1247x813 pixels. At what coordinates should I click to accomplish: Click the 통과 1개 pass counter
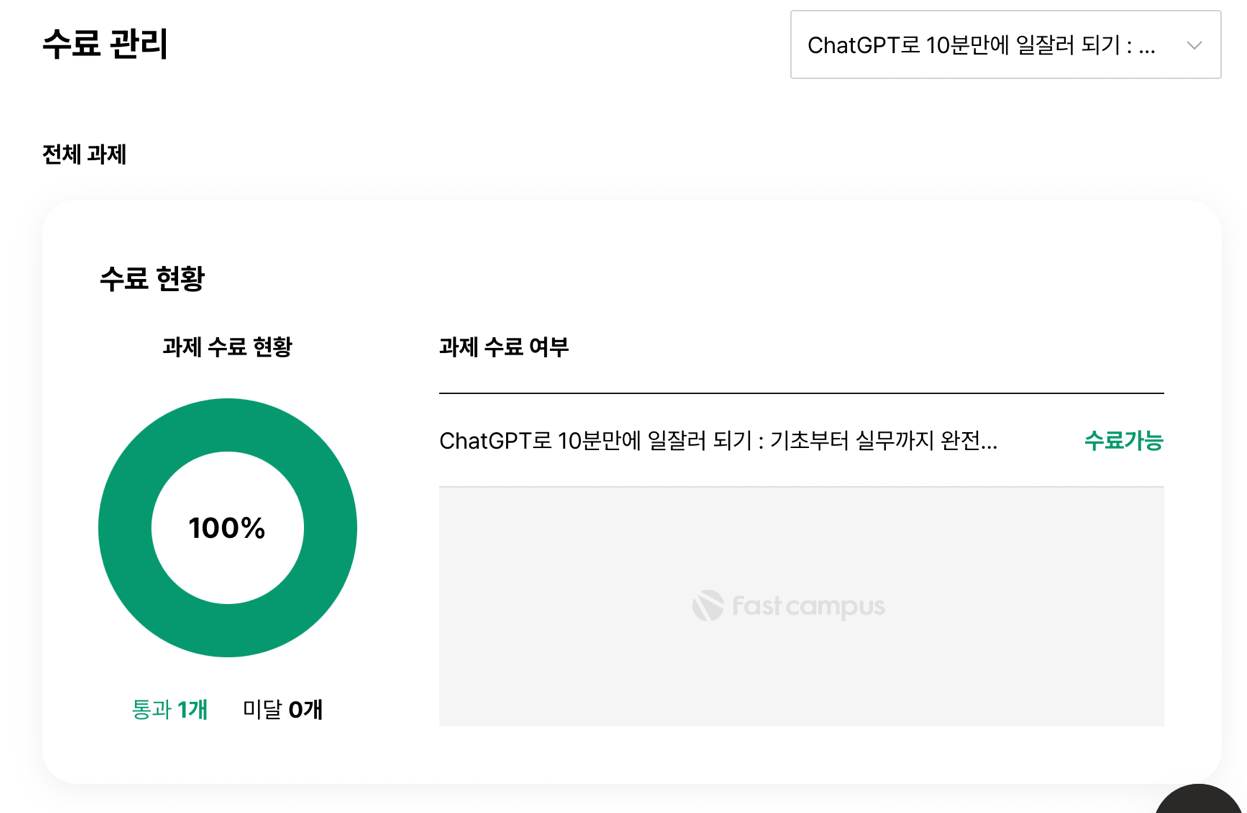pyautogui.click(x=168, y=709)
